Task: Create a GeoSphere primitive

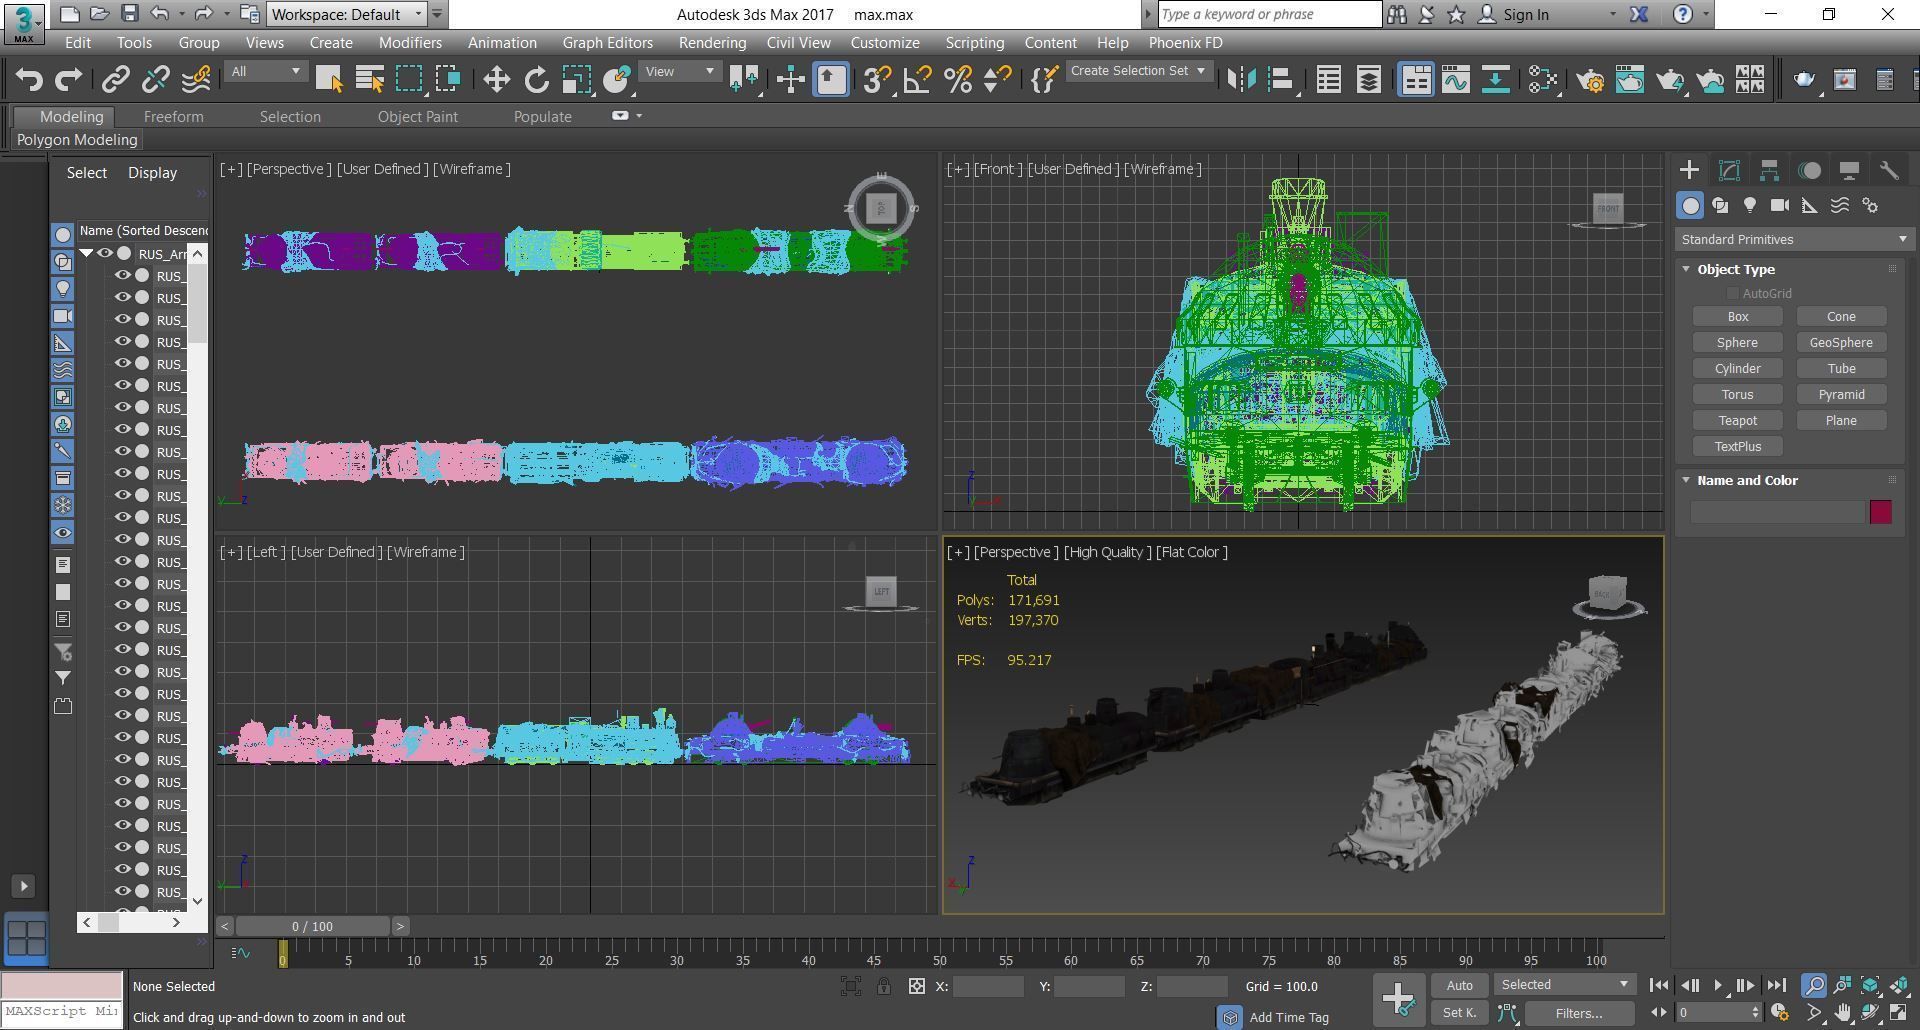Action: [1841, 342]
